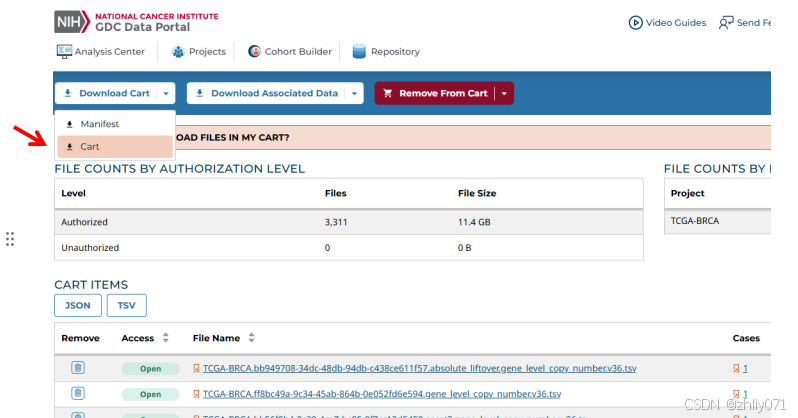The image size is (798, 418).
Task: Expand the Download Associated Data dropdown caret
Action: pyautogui.click(x=354, y=94)
